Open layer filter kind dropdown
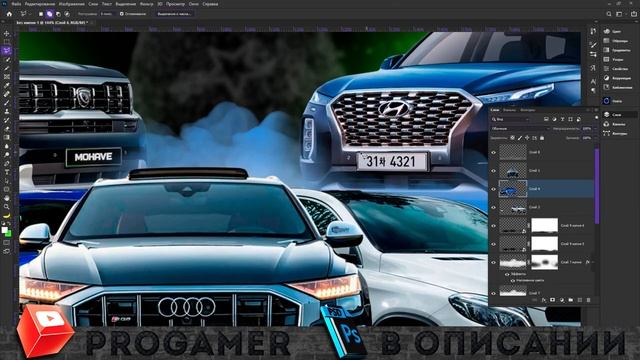 pos(511,119)
